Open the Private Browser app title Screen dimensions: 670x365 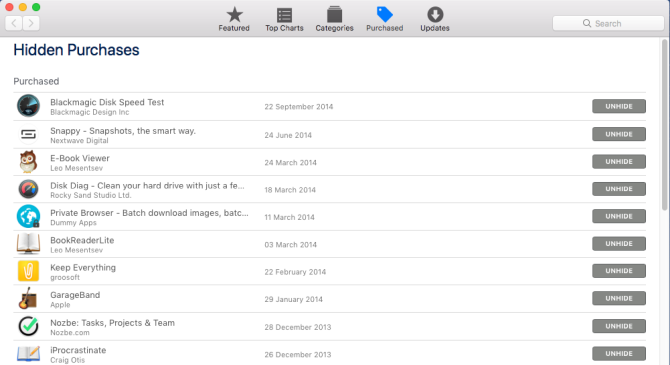(x=149, y=213)
